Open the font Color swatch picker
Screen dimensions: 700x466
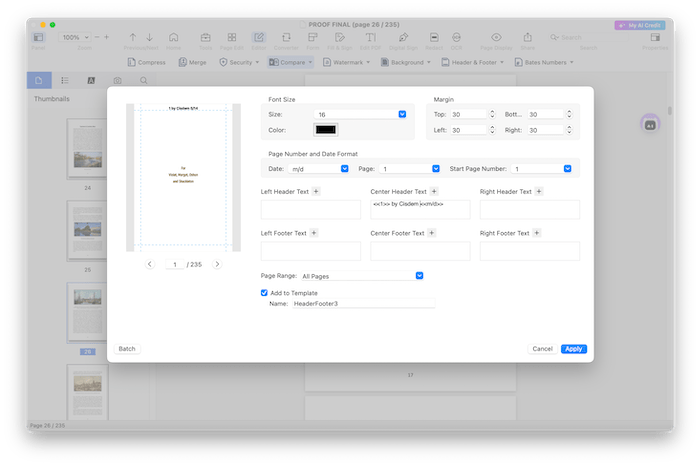pos(326,129)
